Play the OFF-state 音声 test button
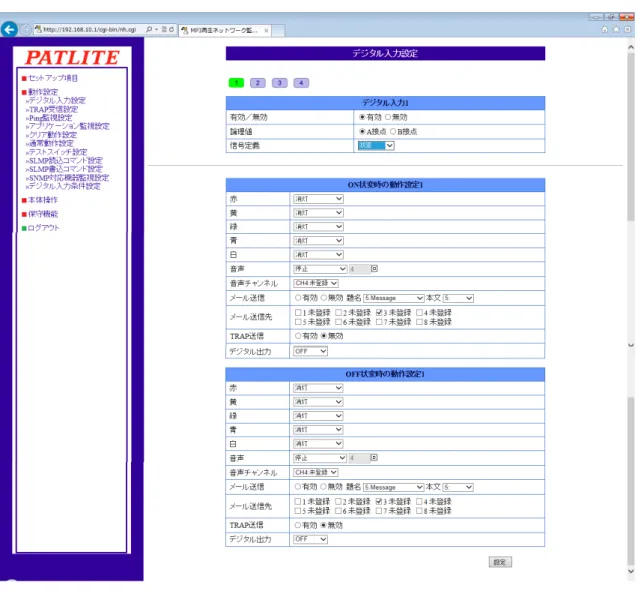The width and height of the screenshot is (638, 597). 374,458
